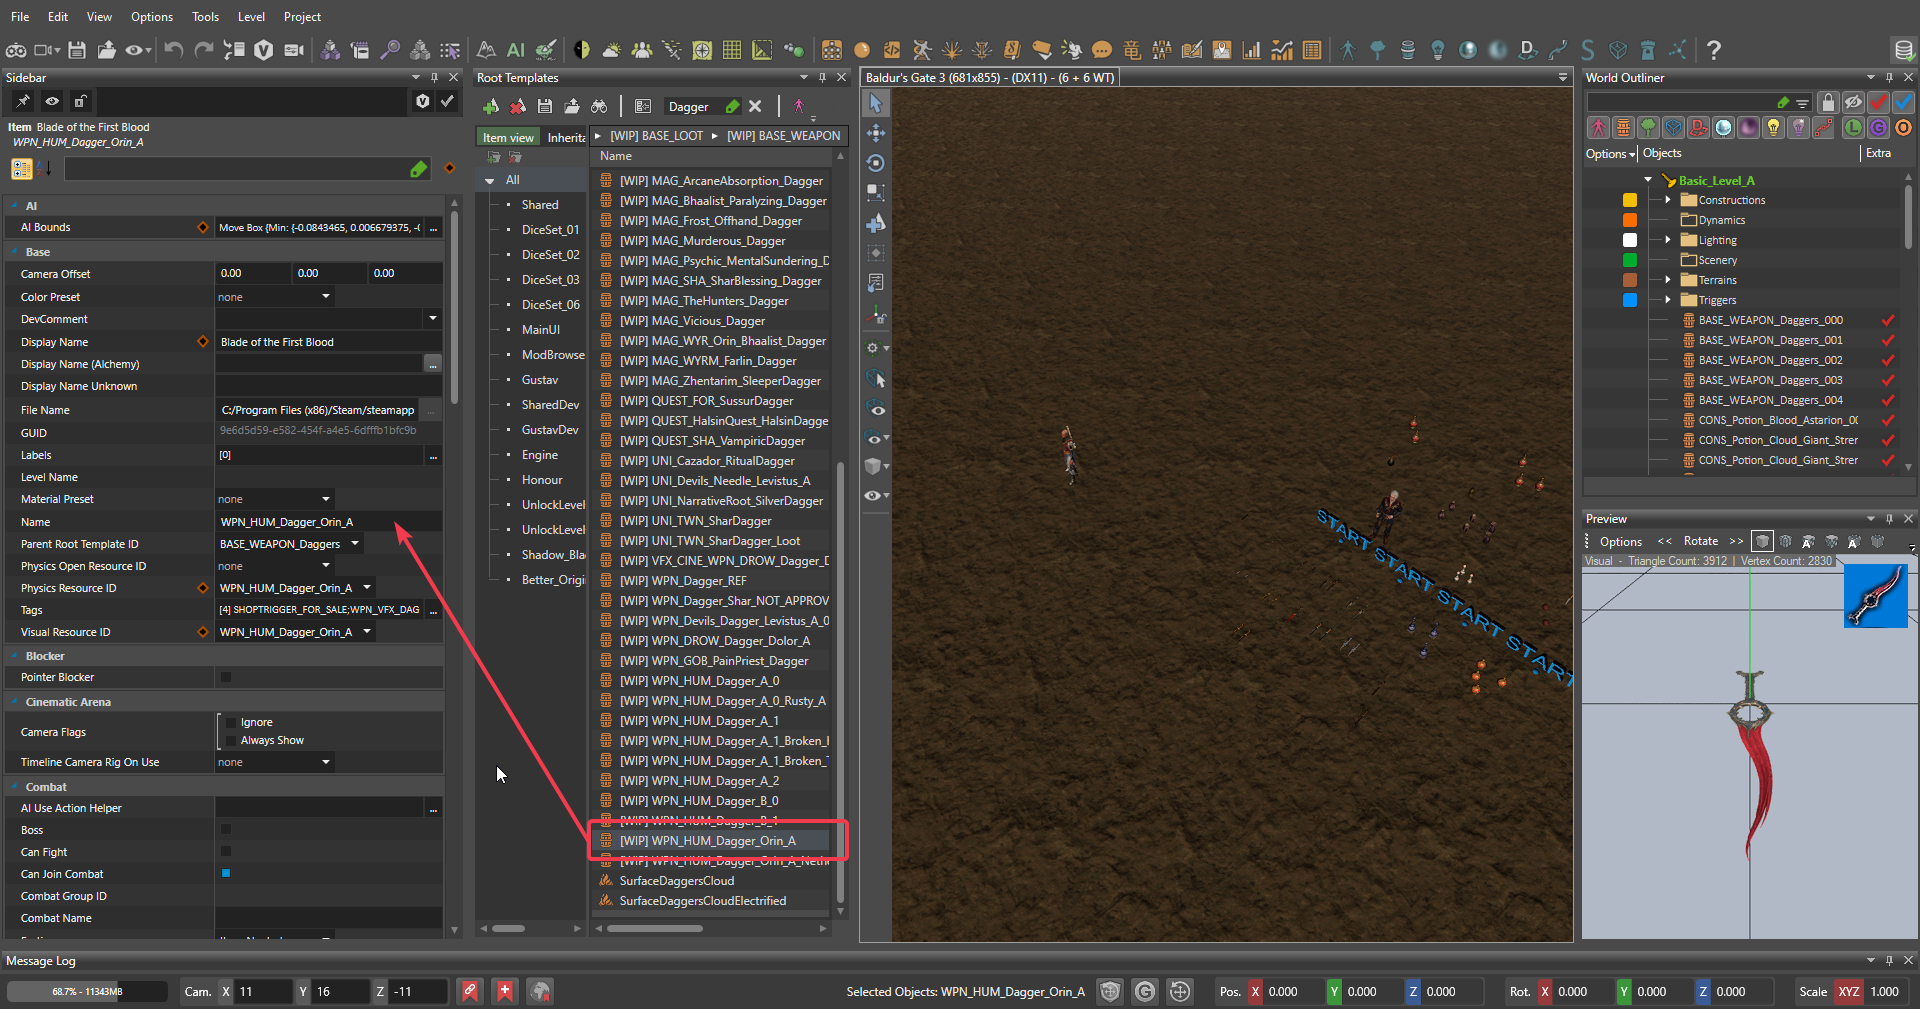Click the lock icon in World Outliner
The height and width of the screenshot is (1009, 1920).
click(1828, 102)
